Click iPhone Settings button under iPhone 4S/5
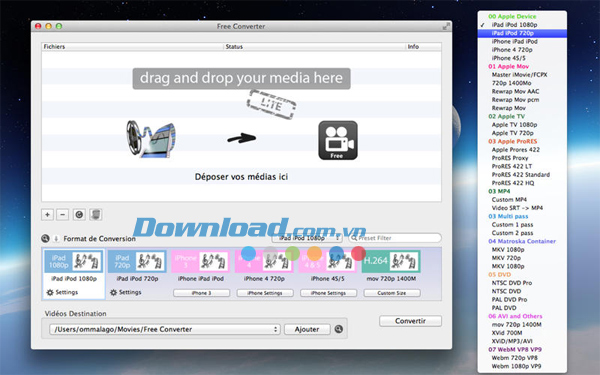600x375 pixels. coord(329,293)
